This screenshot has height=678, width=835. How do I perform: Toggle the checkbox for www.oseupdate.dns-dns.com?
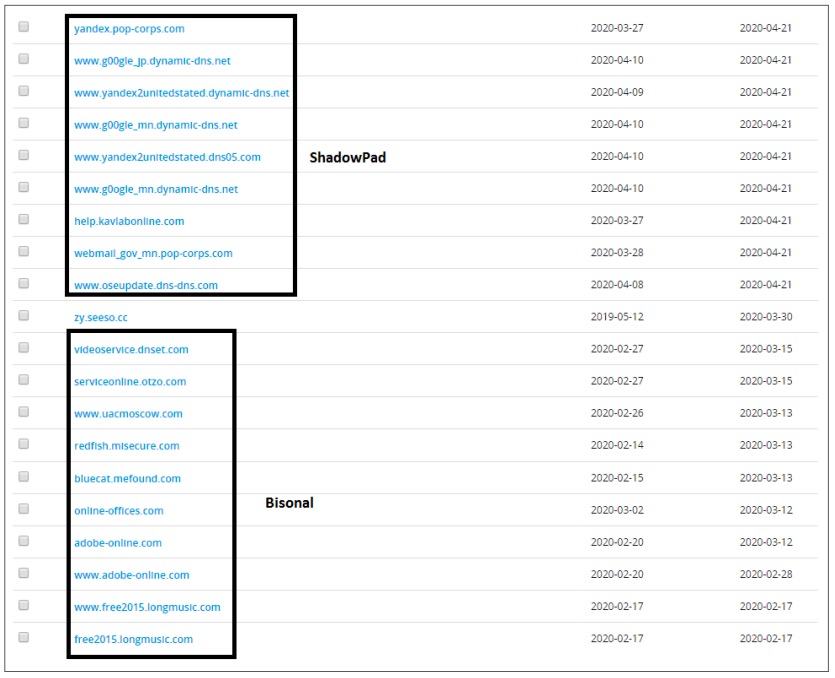(x=23, y=283)
